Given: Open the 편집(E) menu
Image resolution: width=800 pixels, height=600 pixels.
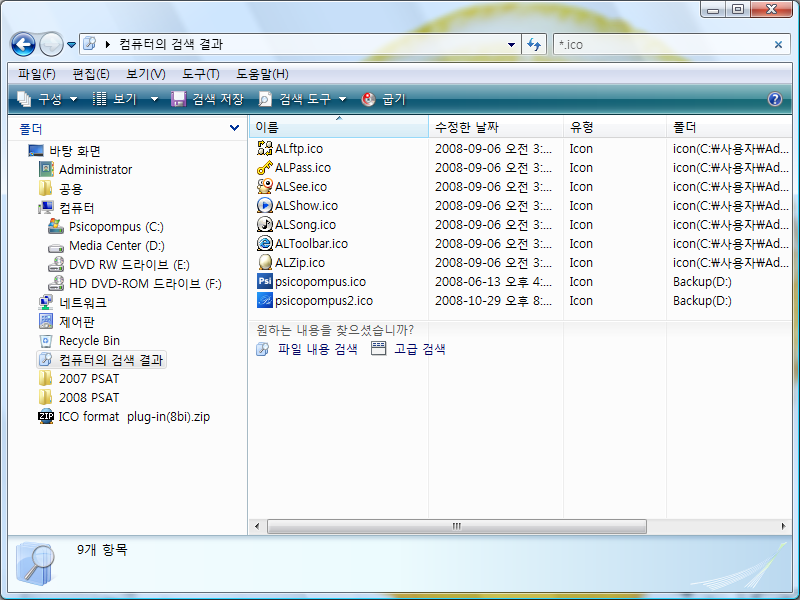Looking at the screenshot, I should 91,74.
